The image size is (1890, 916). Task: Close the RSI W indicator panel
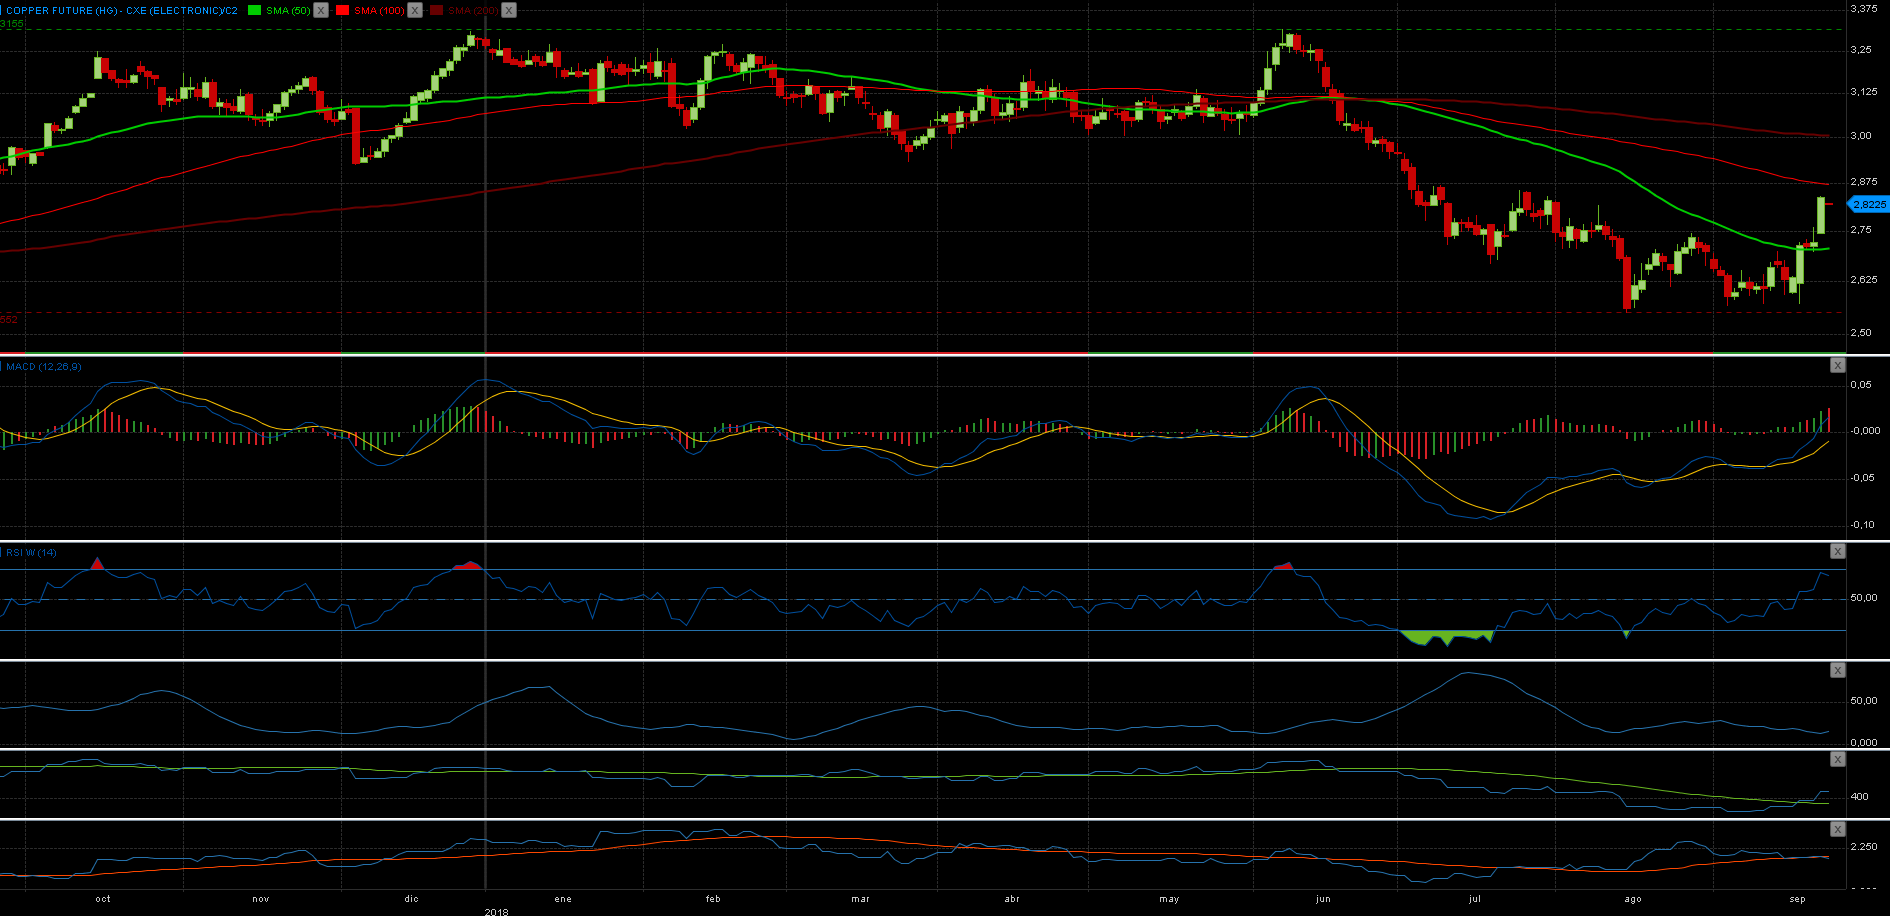[x=1837, y=552]
